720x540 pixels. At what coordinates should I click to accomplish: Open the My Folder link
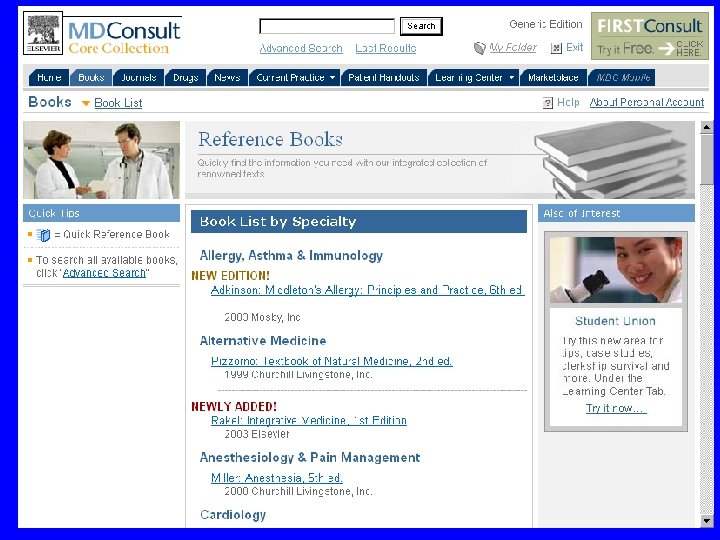click(512, 47)
